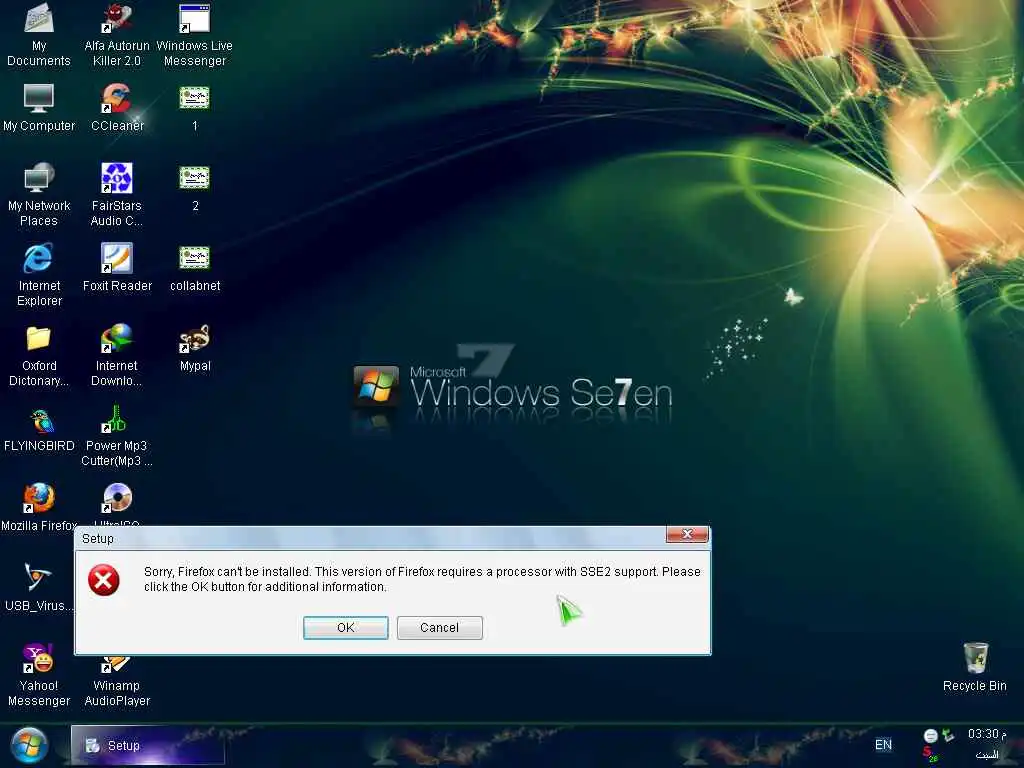
Task: Click the round white tray icon
Action: [931, 736]
